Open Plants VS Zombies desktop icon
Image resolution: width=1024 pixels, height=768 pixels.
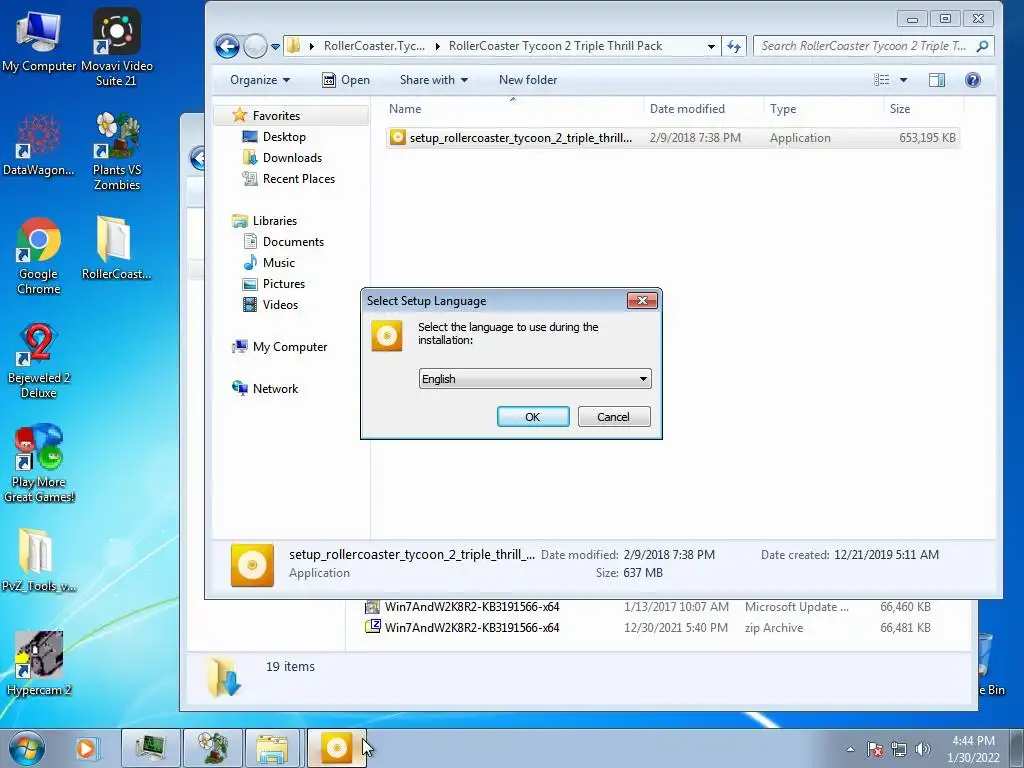point(116,151)
